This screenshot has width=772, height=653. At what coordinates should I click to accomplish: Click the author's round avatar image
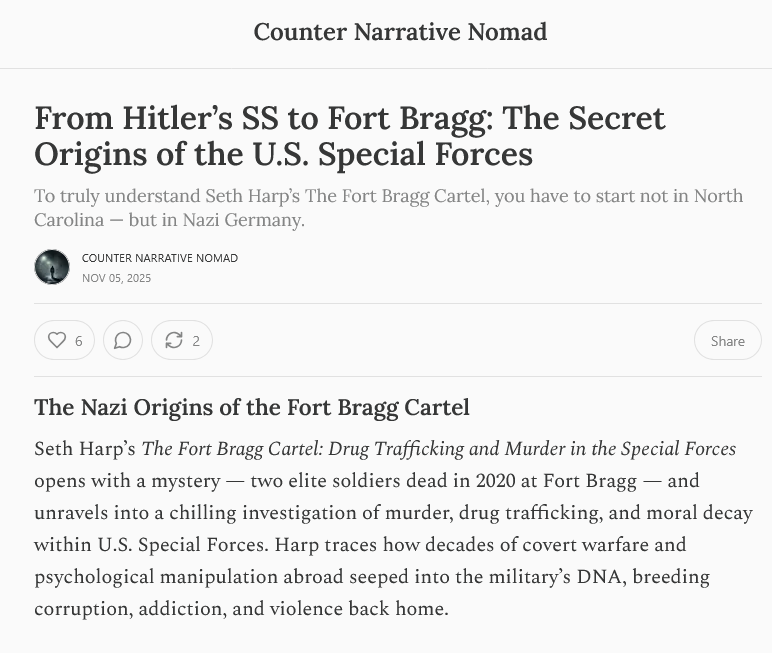[x=52, y=267]
